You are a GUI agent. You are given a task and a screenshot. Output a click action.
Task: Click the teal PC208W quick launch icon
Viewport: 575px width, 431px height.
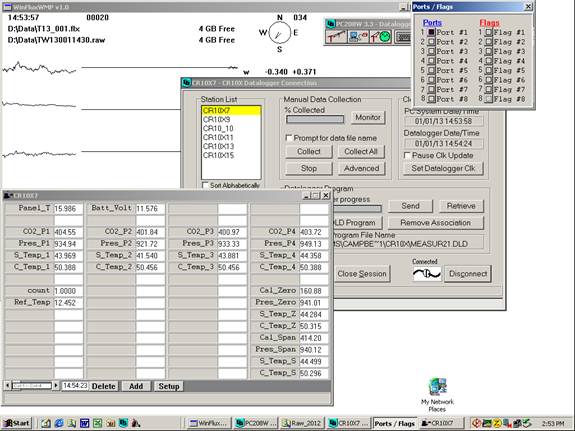coord(123,423)
